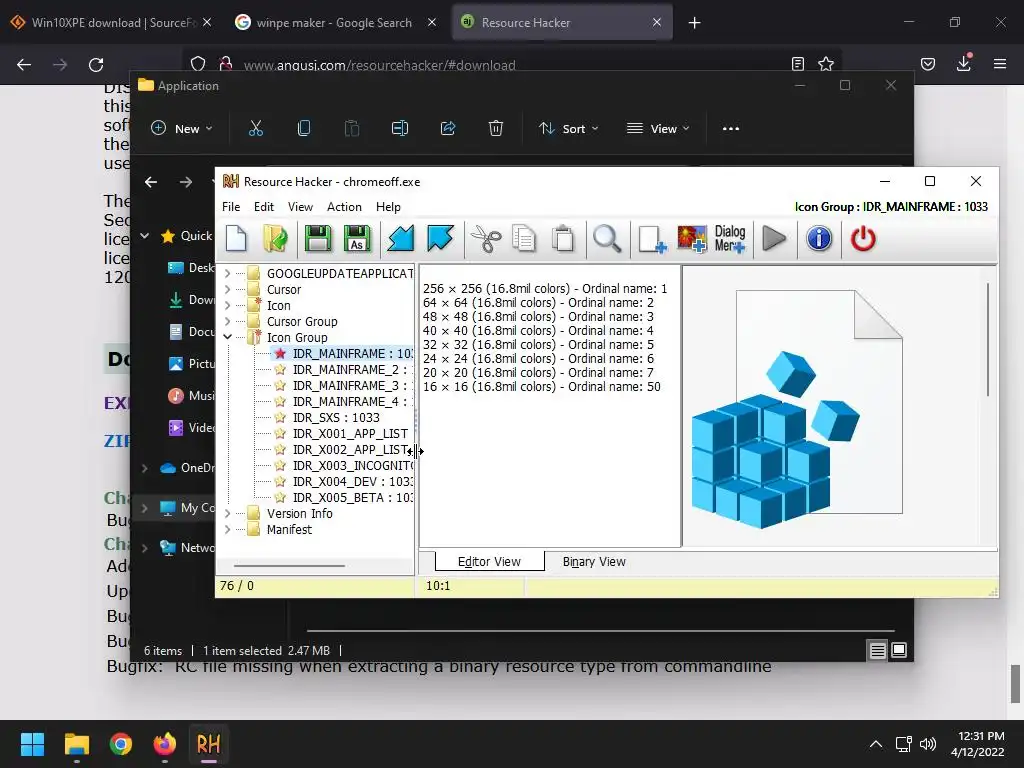
Task: Click Copy icon in the Application explorer toolbar
Action: [x=304, y=129]
